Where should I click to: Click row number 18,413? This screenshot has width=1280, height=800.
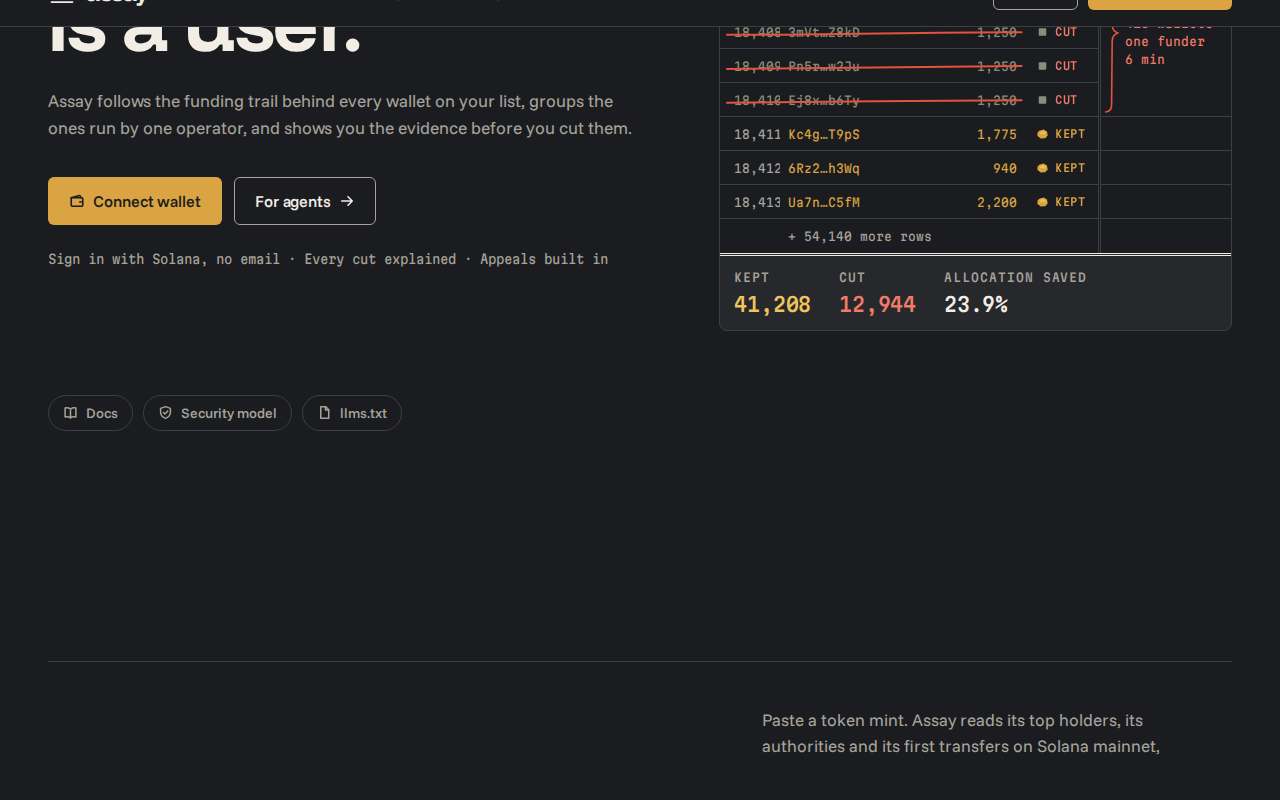click(x=757, y=202)
